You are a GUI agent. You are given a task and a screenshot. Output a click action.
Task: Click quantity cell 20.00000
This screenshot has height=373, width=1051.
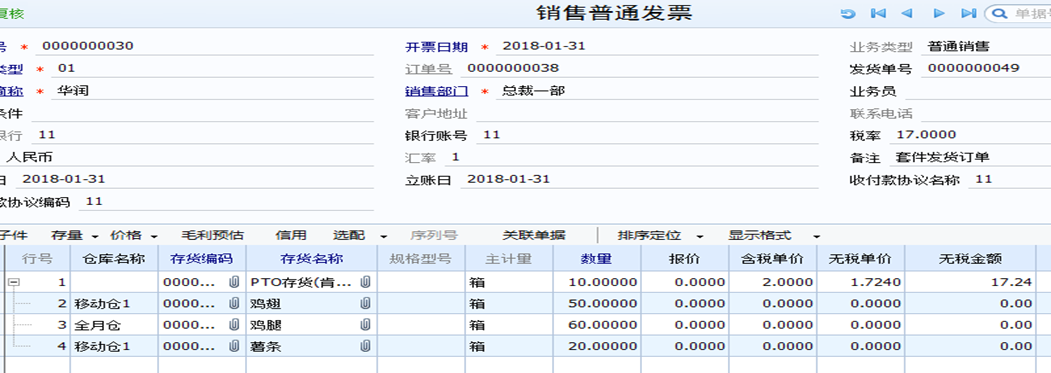[597, 347]
